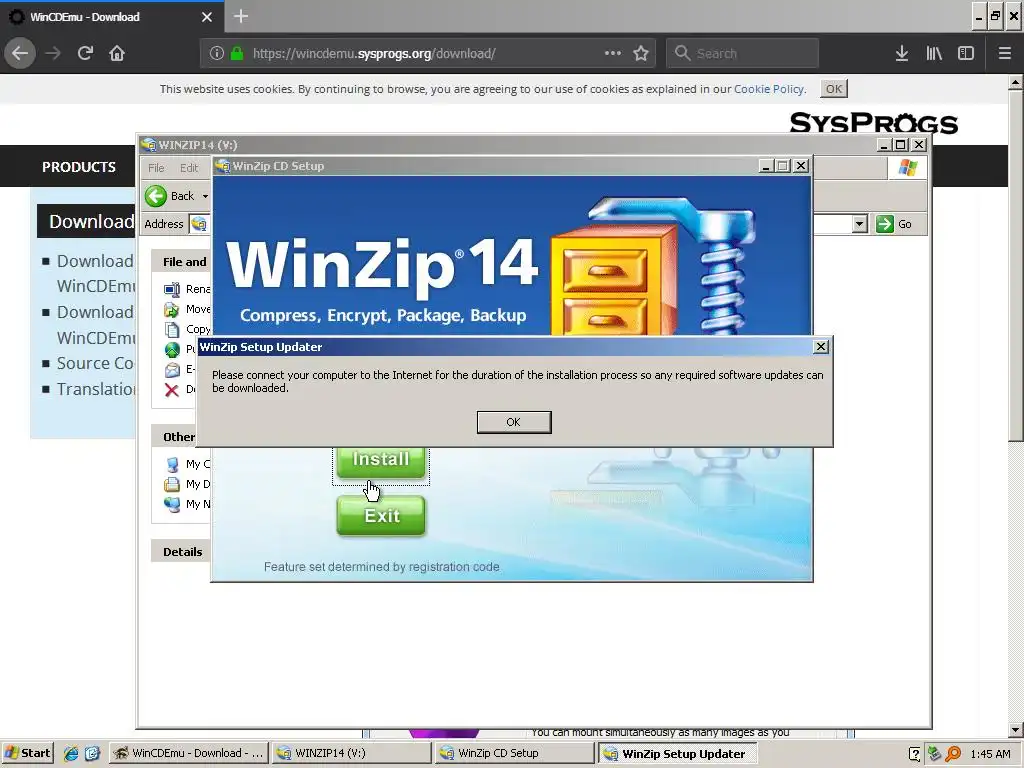Click the Copy this file icon
Image resolution: width=1024 pixels, height=768 pixels.
(172, 330)
